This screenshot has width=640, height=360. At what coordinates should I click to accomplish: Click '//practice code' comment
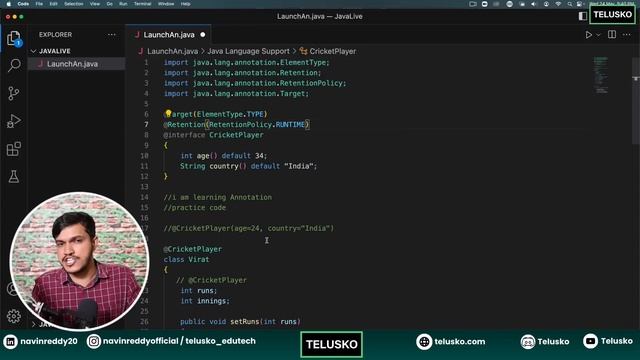195,208
